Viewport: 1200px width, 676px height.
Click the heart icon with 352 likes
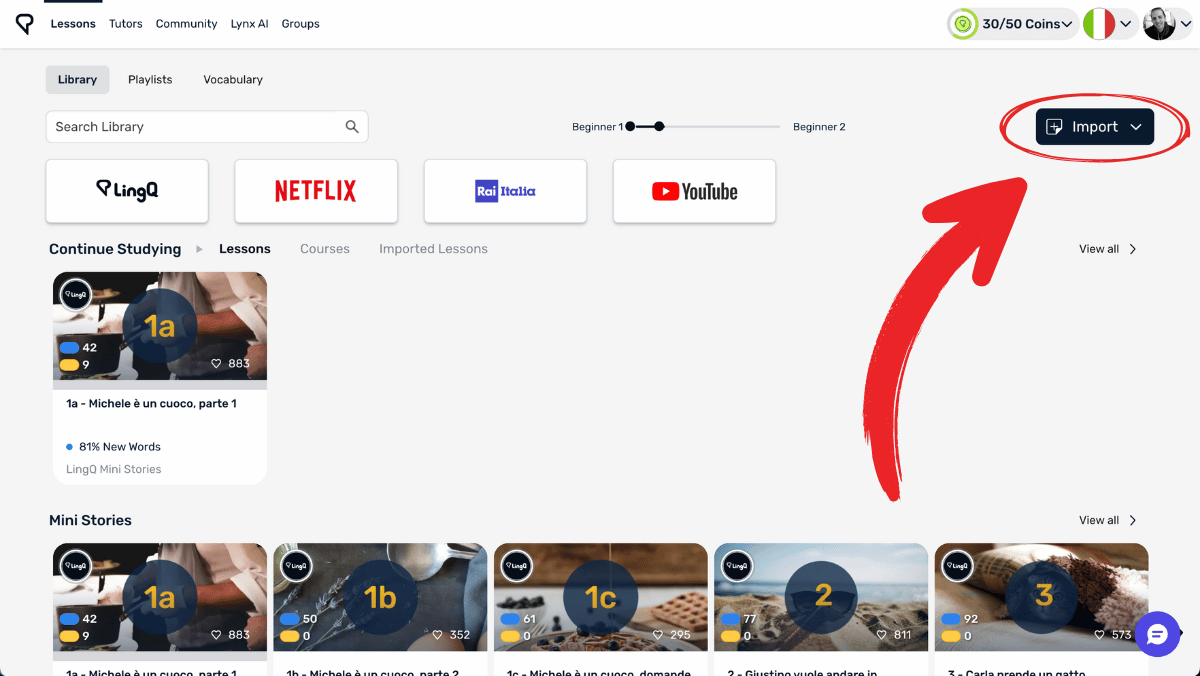coord(437,635)
